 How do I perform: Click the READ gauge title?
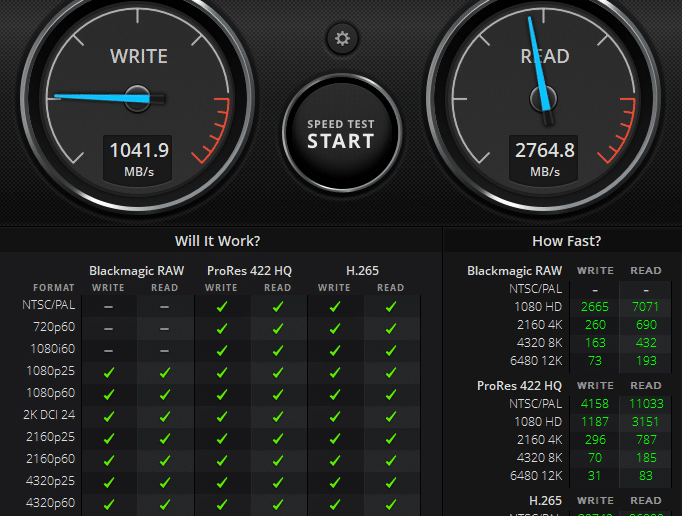pyautogui.click(x=545, y=57)
